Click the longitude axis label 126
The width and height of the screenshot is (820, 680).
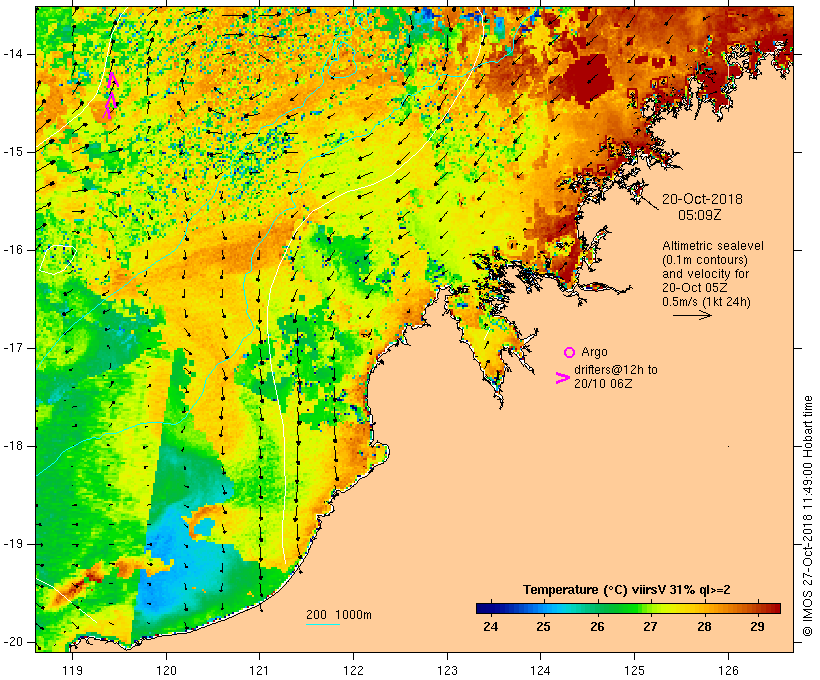728,670
